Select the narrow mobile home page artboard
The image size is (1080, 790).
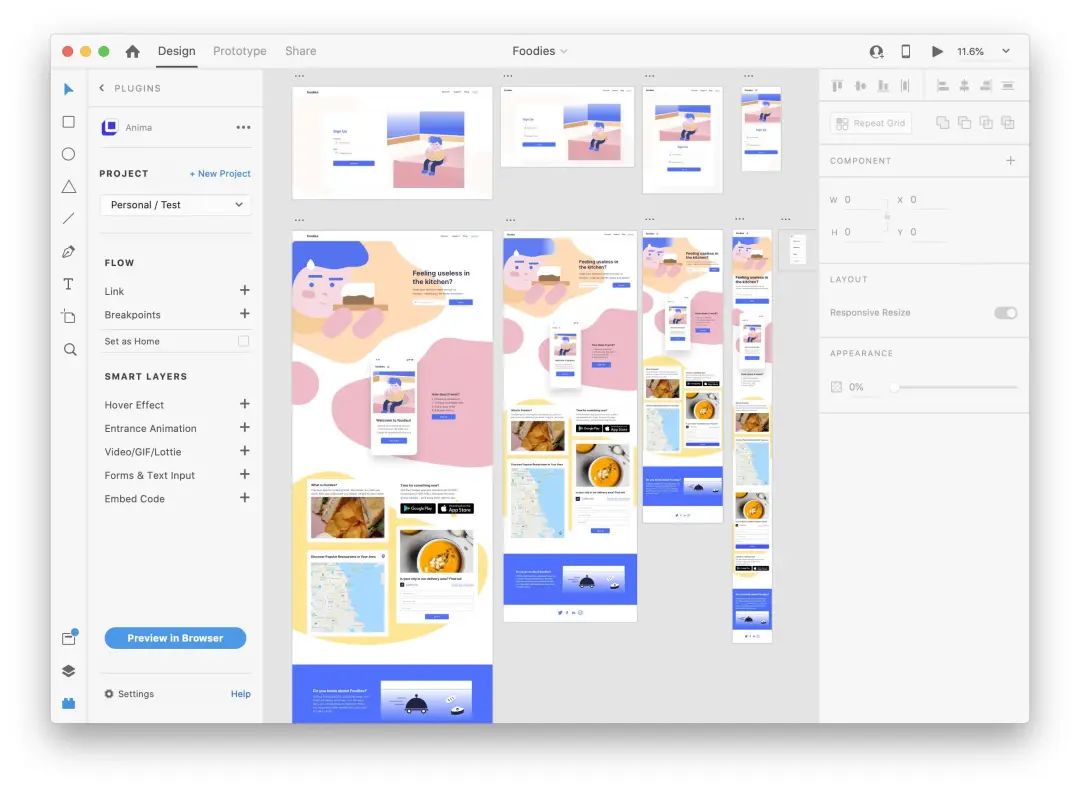(752, 436)
